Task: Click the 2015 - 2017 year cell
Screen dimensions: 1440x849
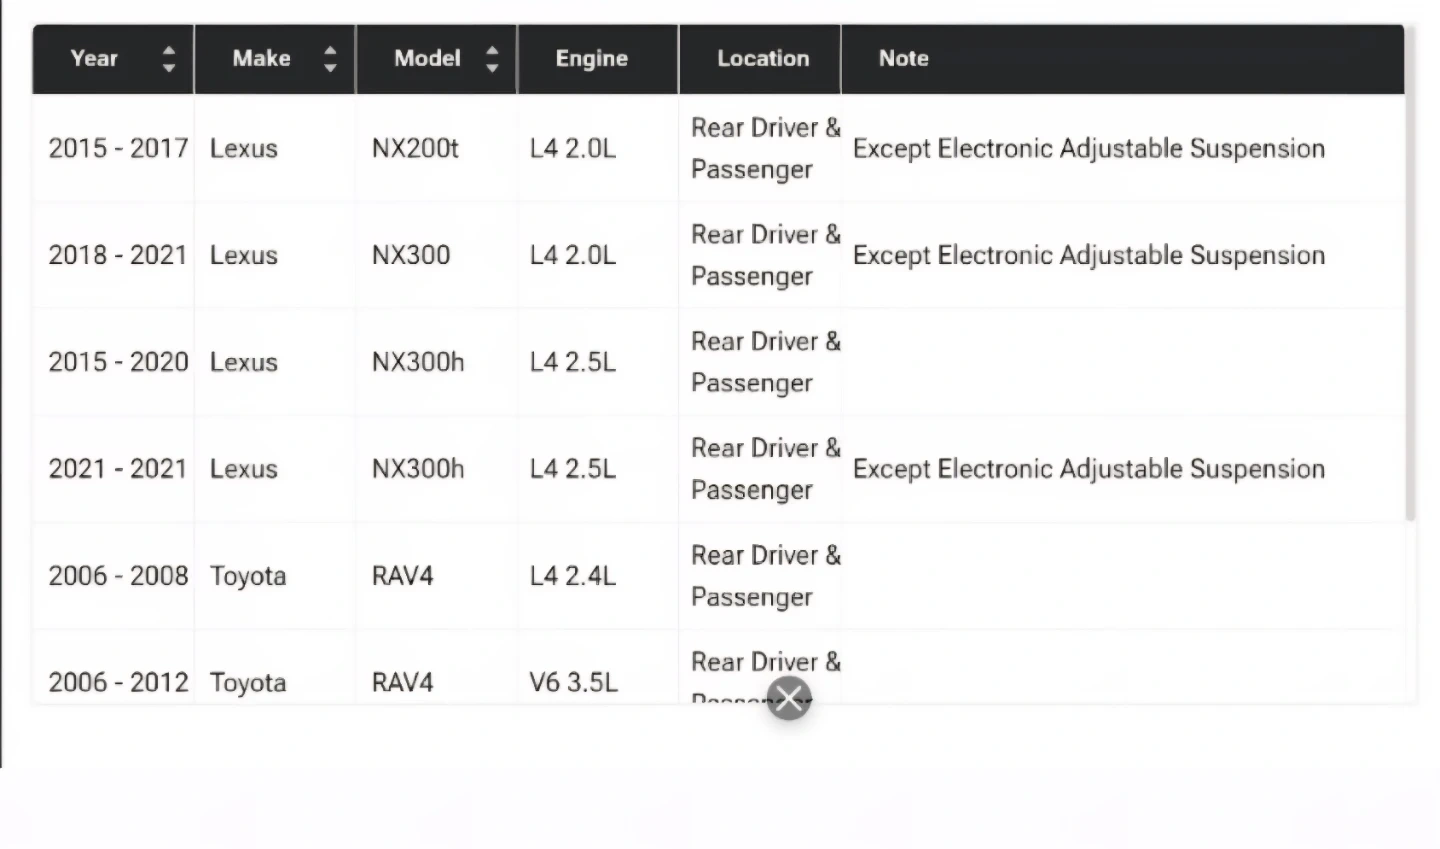Action: (118, 149)
